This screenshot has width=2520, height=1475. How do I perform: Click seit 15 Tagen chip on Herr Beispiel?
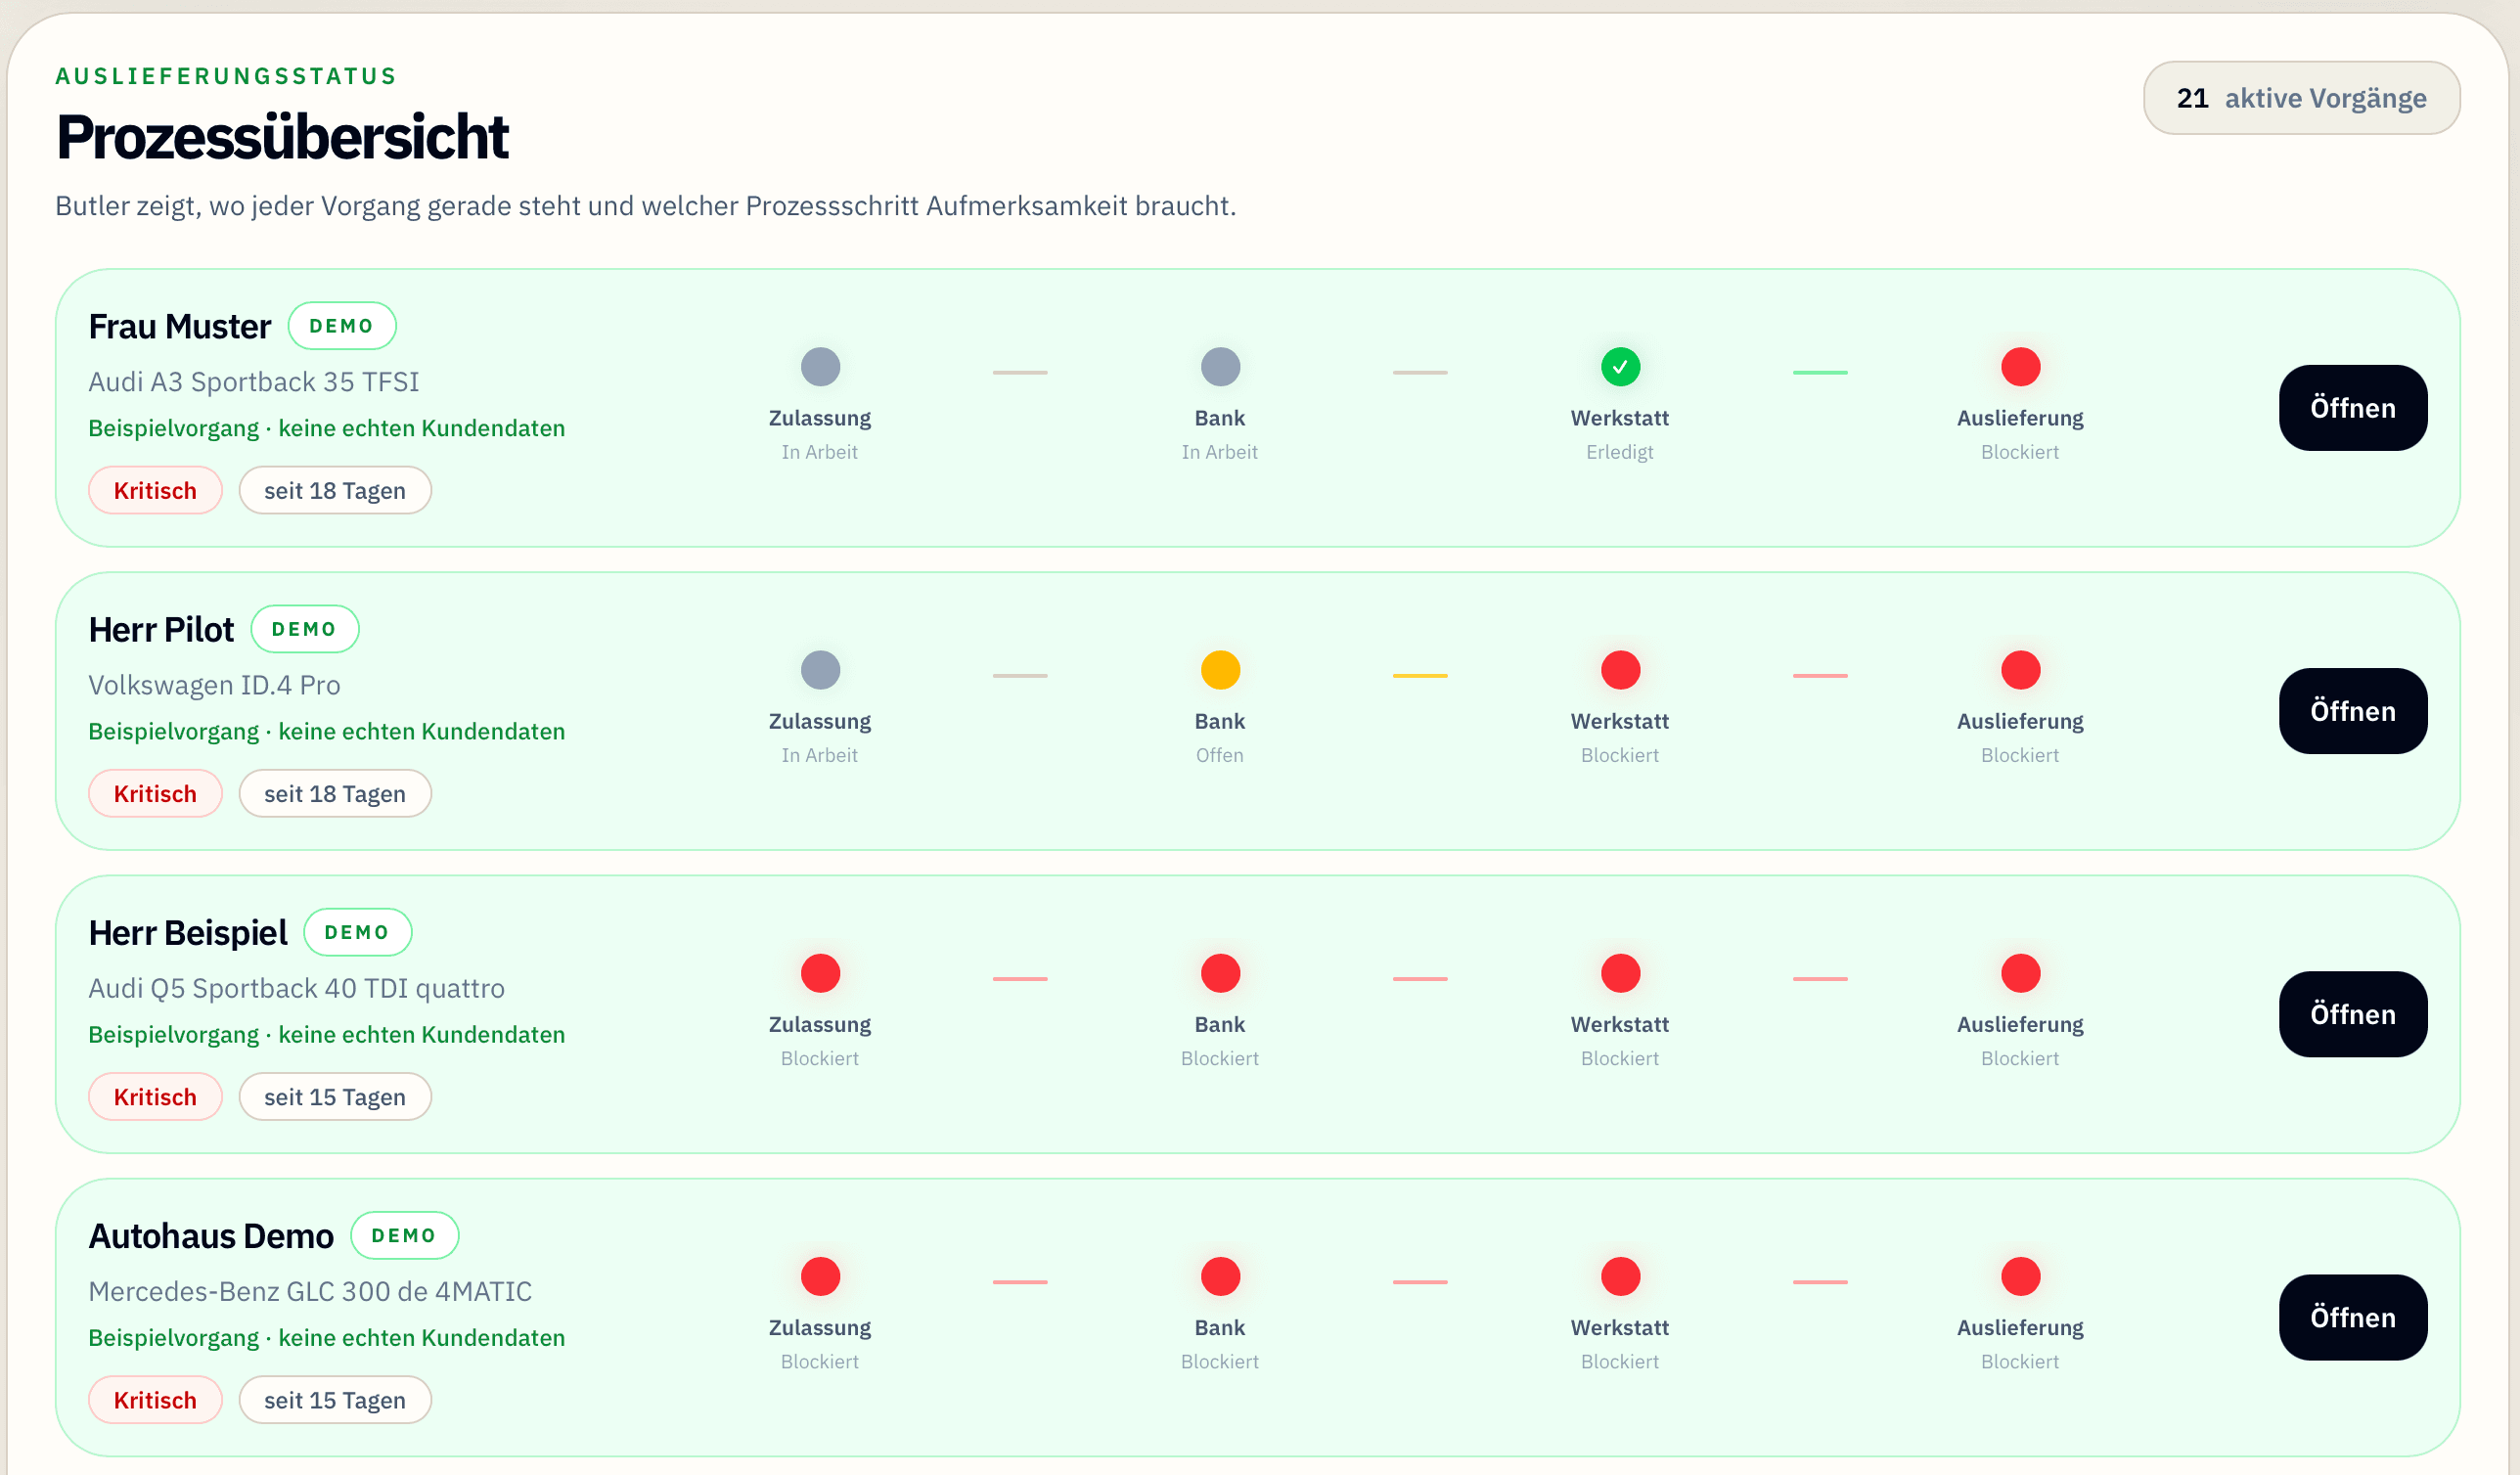(335, 1097)
